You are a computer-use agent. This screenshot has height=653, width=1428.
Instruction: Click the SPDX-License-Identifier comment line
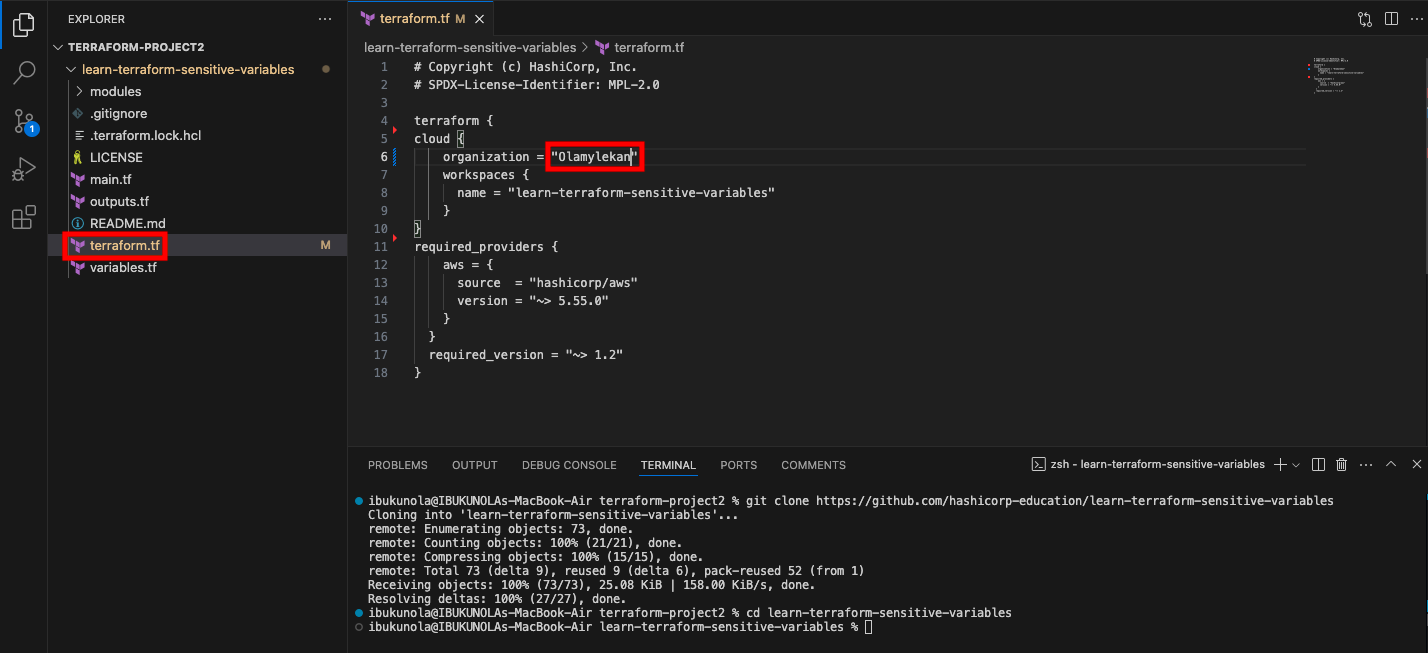click(536, 85)
